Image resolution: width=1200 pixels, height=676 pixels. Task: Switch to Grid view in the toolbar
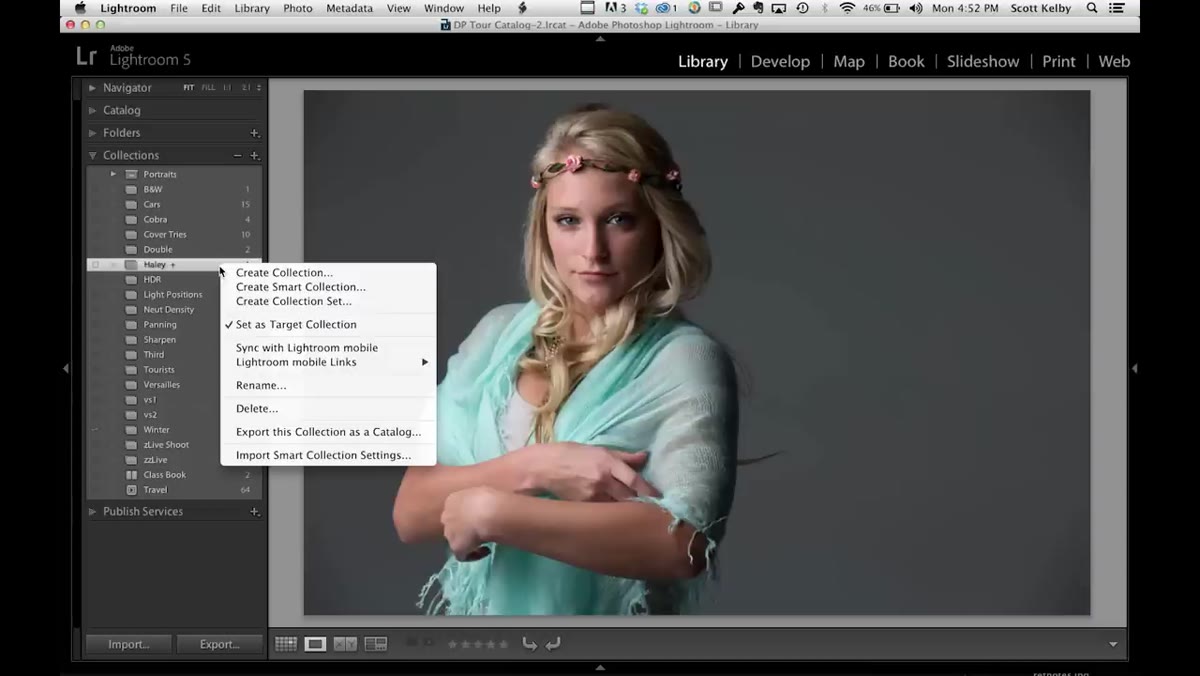pos(286,644)
